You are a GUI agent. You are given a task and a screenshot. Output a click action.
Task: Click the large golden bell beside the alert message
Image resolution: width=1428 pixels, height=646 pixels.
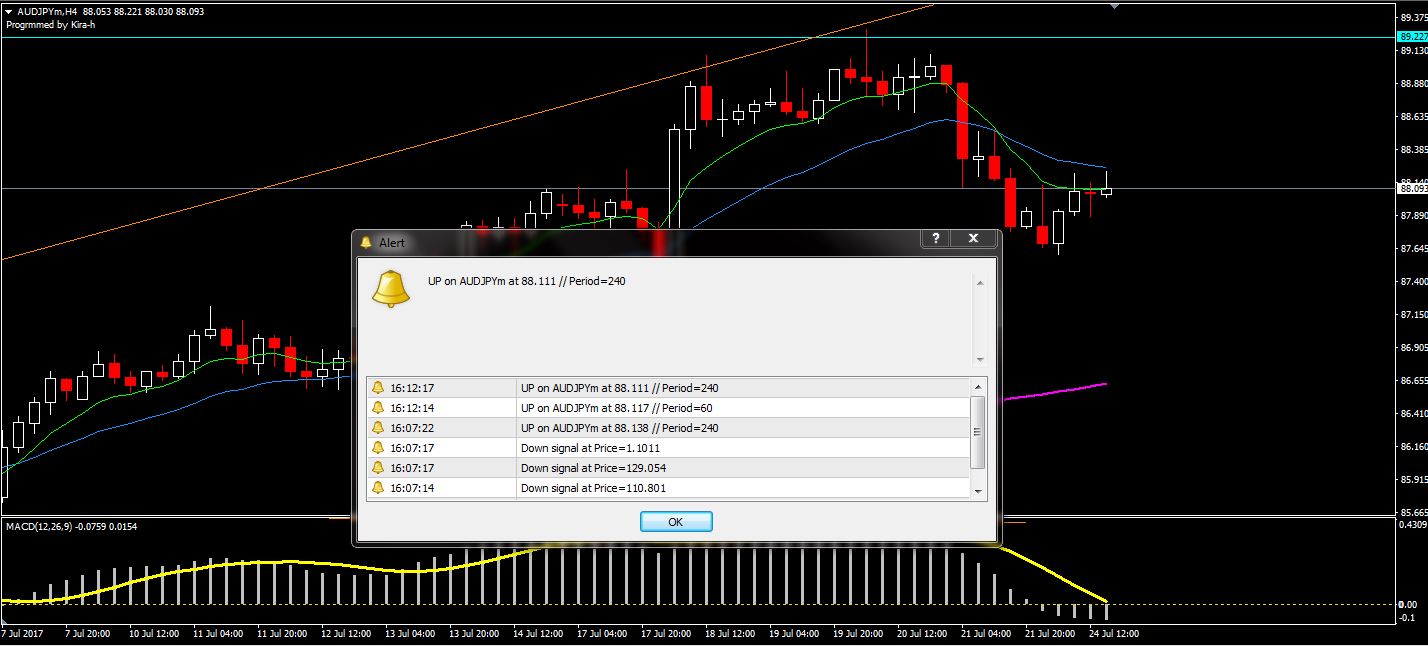[x=390, y=288]
